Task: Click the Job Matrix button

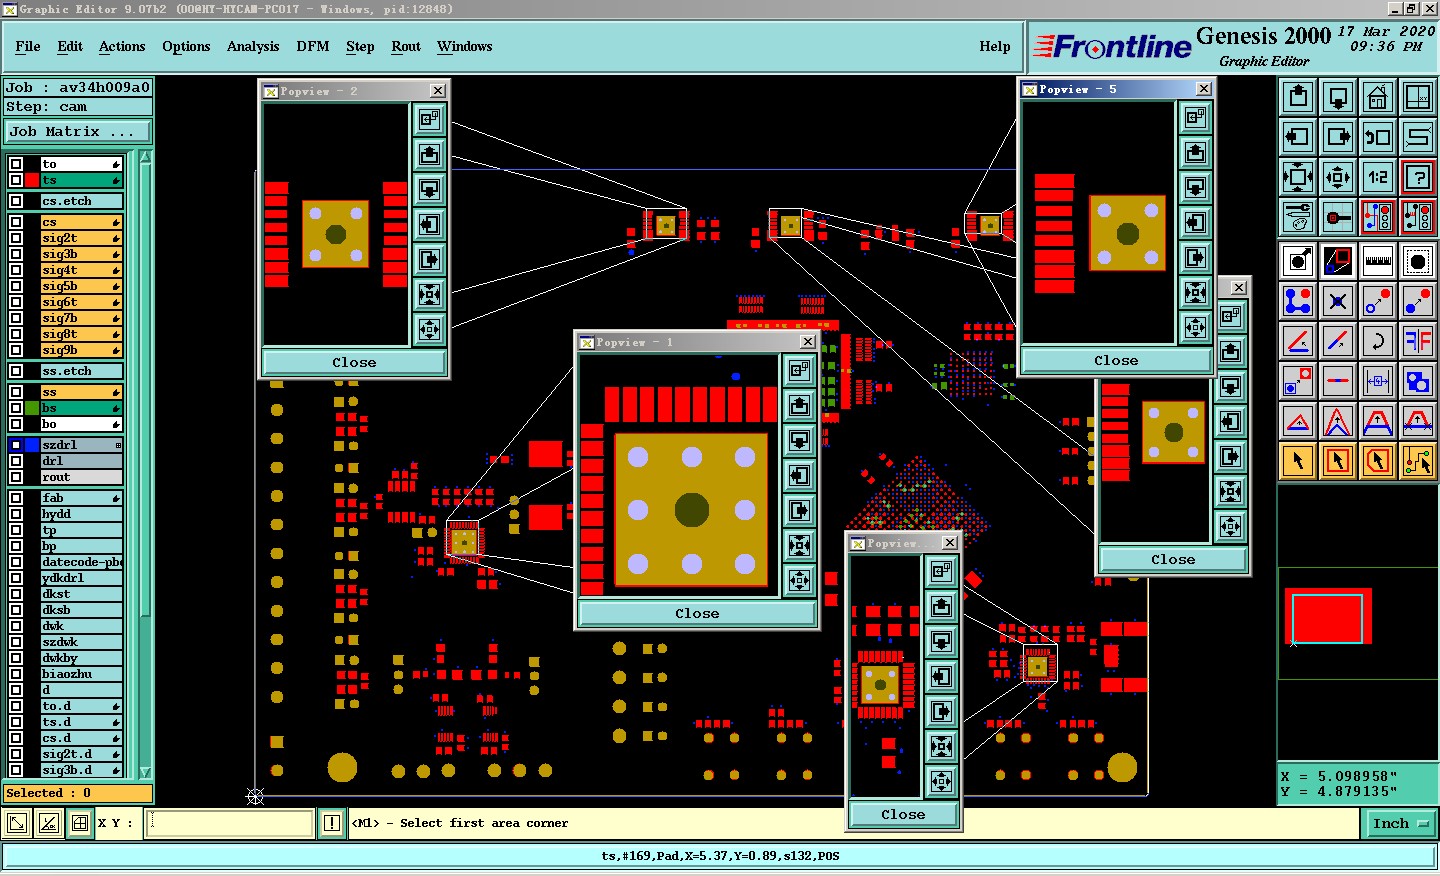Action: tap(77, 132)
